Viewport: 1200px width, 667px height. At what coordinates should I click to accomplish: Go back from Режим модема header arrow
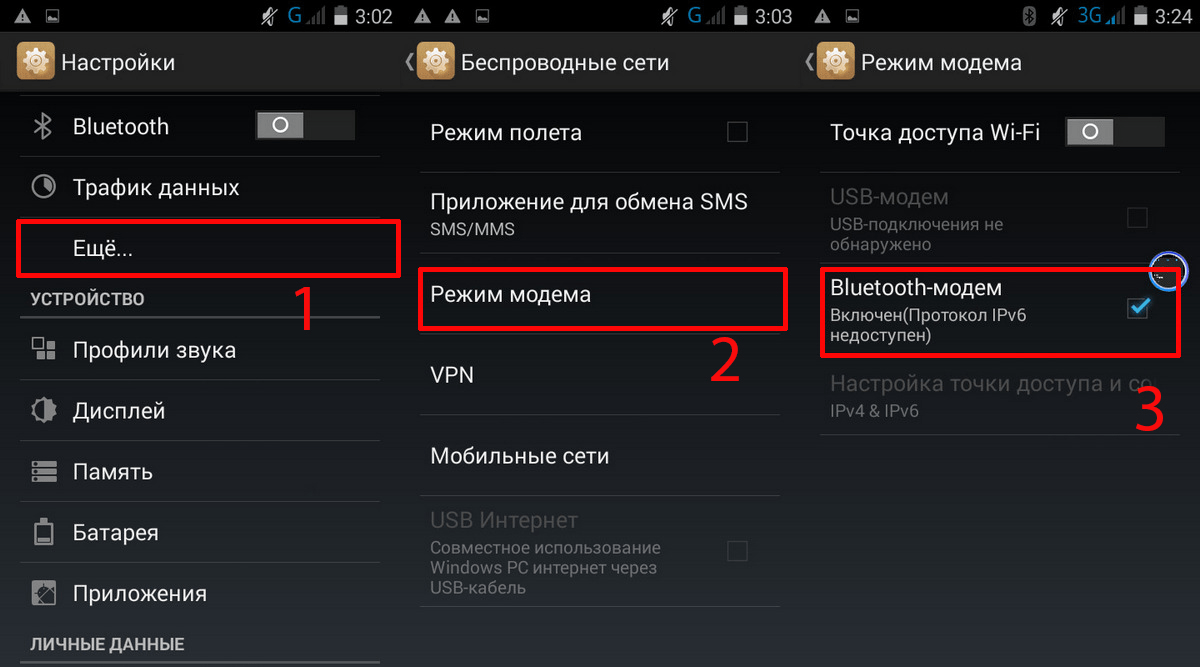(809, 62)
